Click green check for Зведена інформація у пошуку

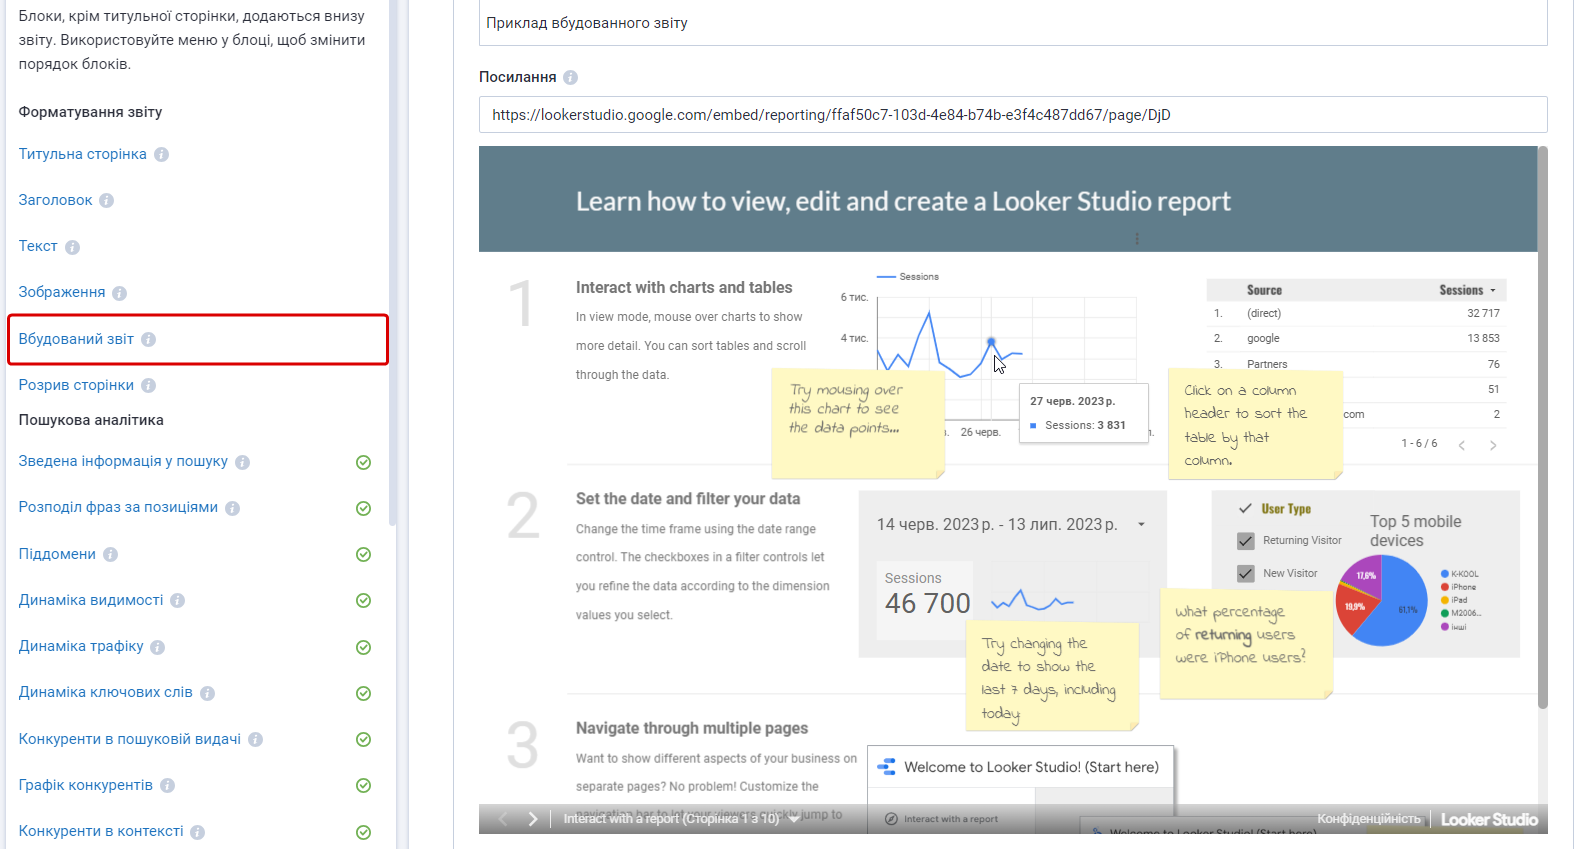click(364, 462)
